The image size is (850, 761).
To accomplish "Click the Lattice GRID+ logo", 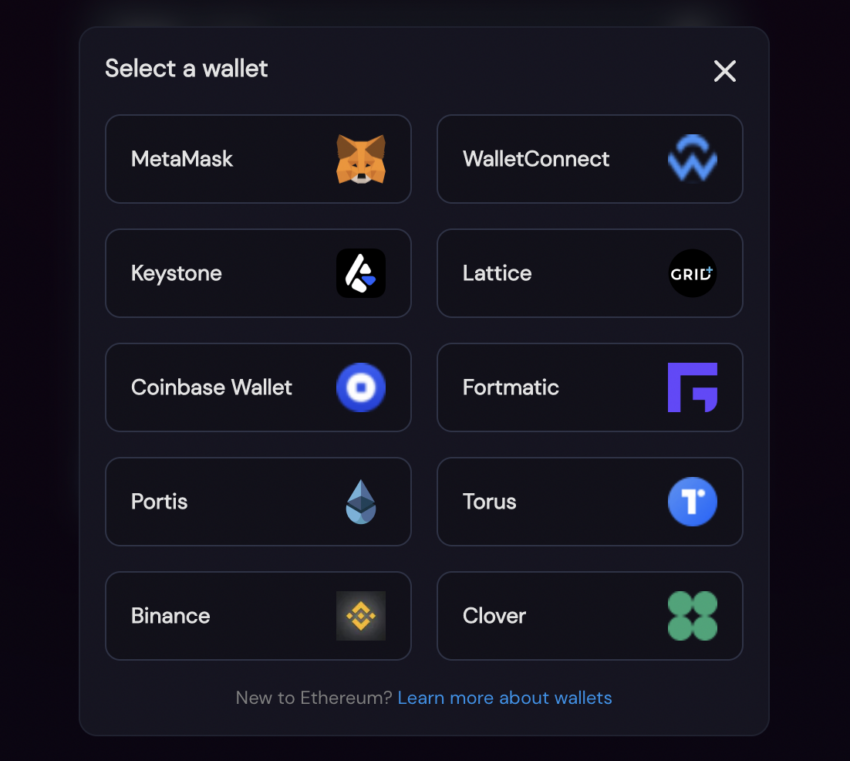I will (692, 273).
